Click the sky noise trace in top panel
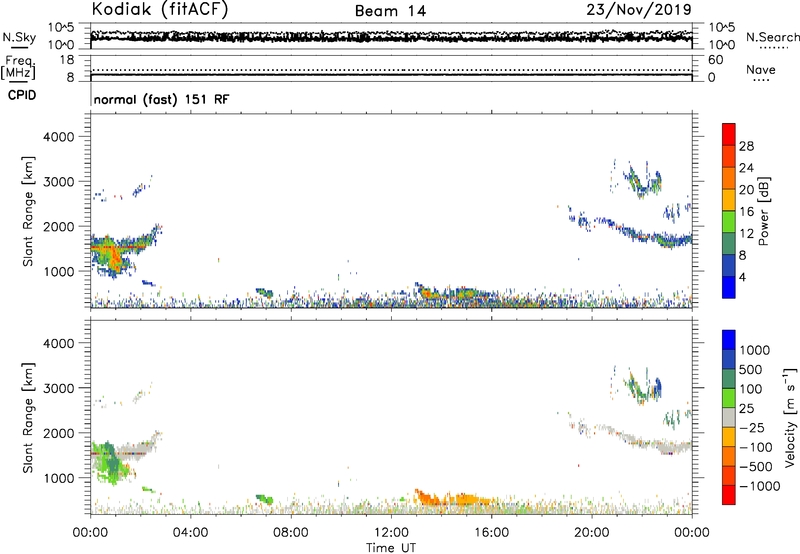Viewport: 800px width, 554px height. click(391, 37)
